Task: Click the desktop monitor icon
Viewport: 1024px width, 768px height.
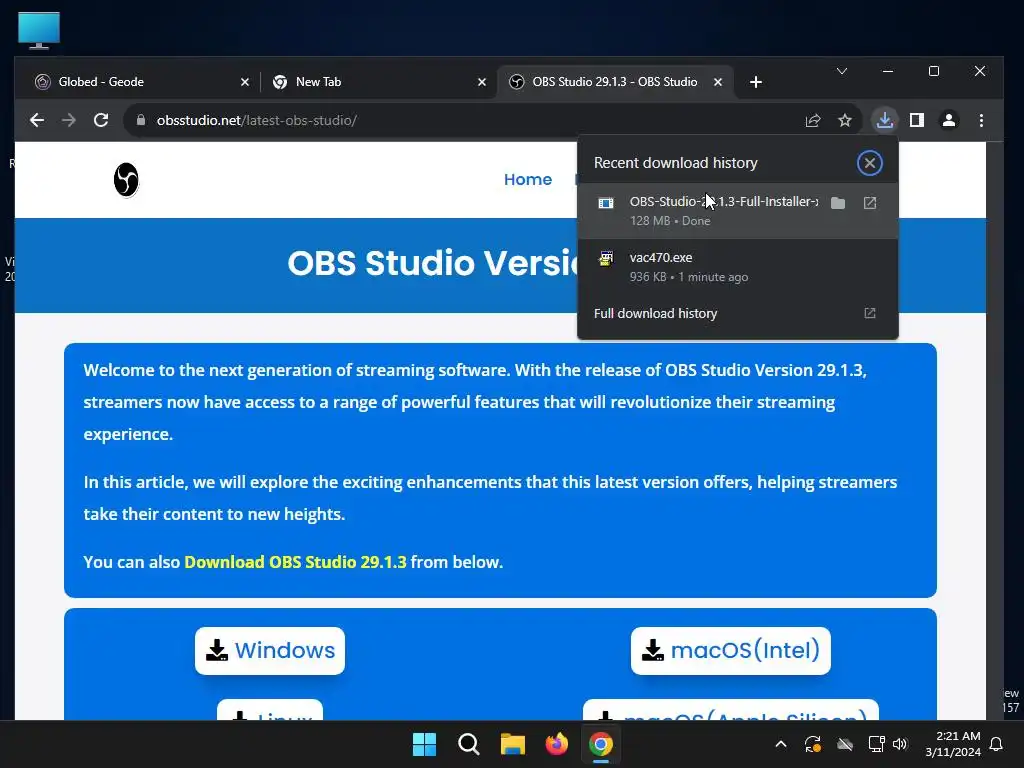Action: point(39,30)
